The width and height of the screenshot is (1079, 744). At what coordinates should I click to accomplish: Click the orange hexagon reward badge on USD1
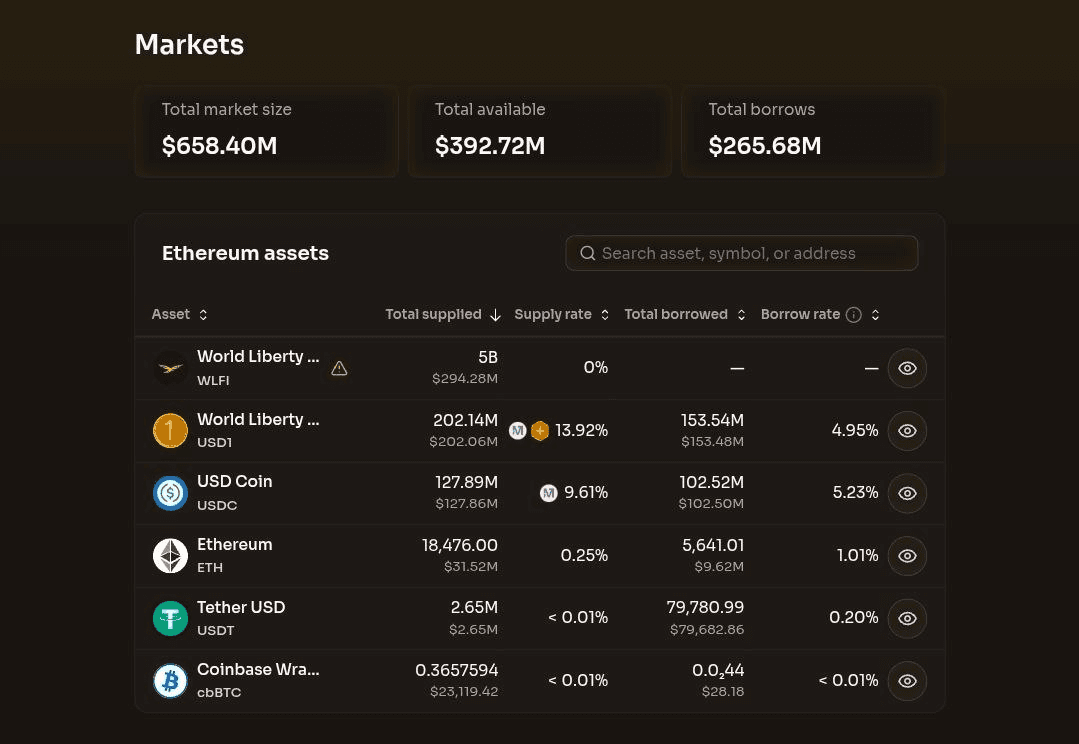540,431
